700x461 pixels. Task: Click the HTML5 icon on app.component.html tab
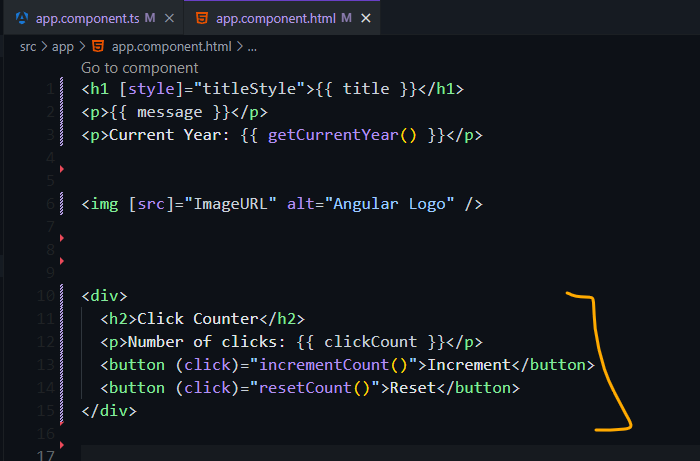(202, 18)
